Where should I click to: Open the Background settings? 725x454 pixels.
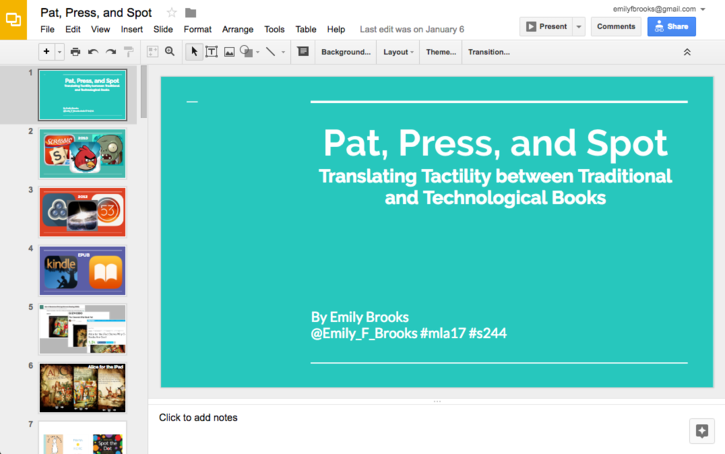tap(346, 52)
